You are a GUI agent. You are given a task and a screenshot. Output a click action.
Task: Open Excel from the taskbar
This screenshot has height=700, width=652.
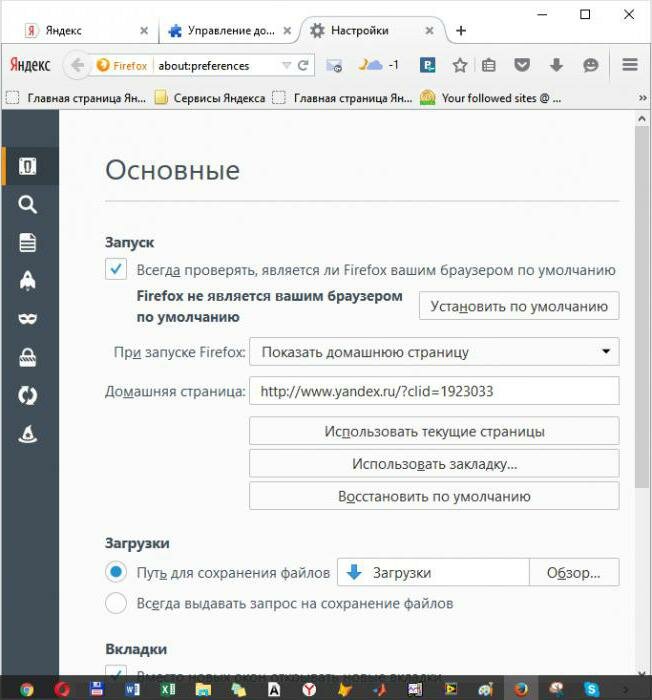coord(167,690)
